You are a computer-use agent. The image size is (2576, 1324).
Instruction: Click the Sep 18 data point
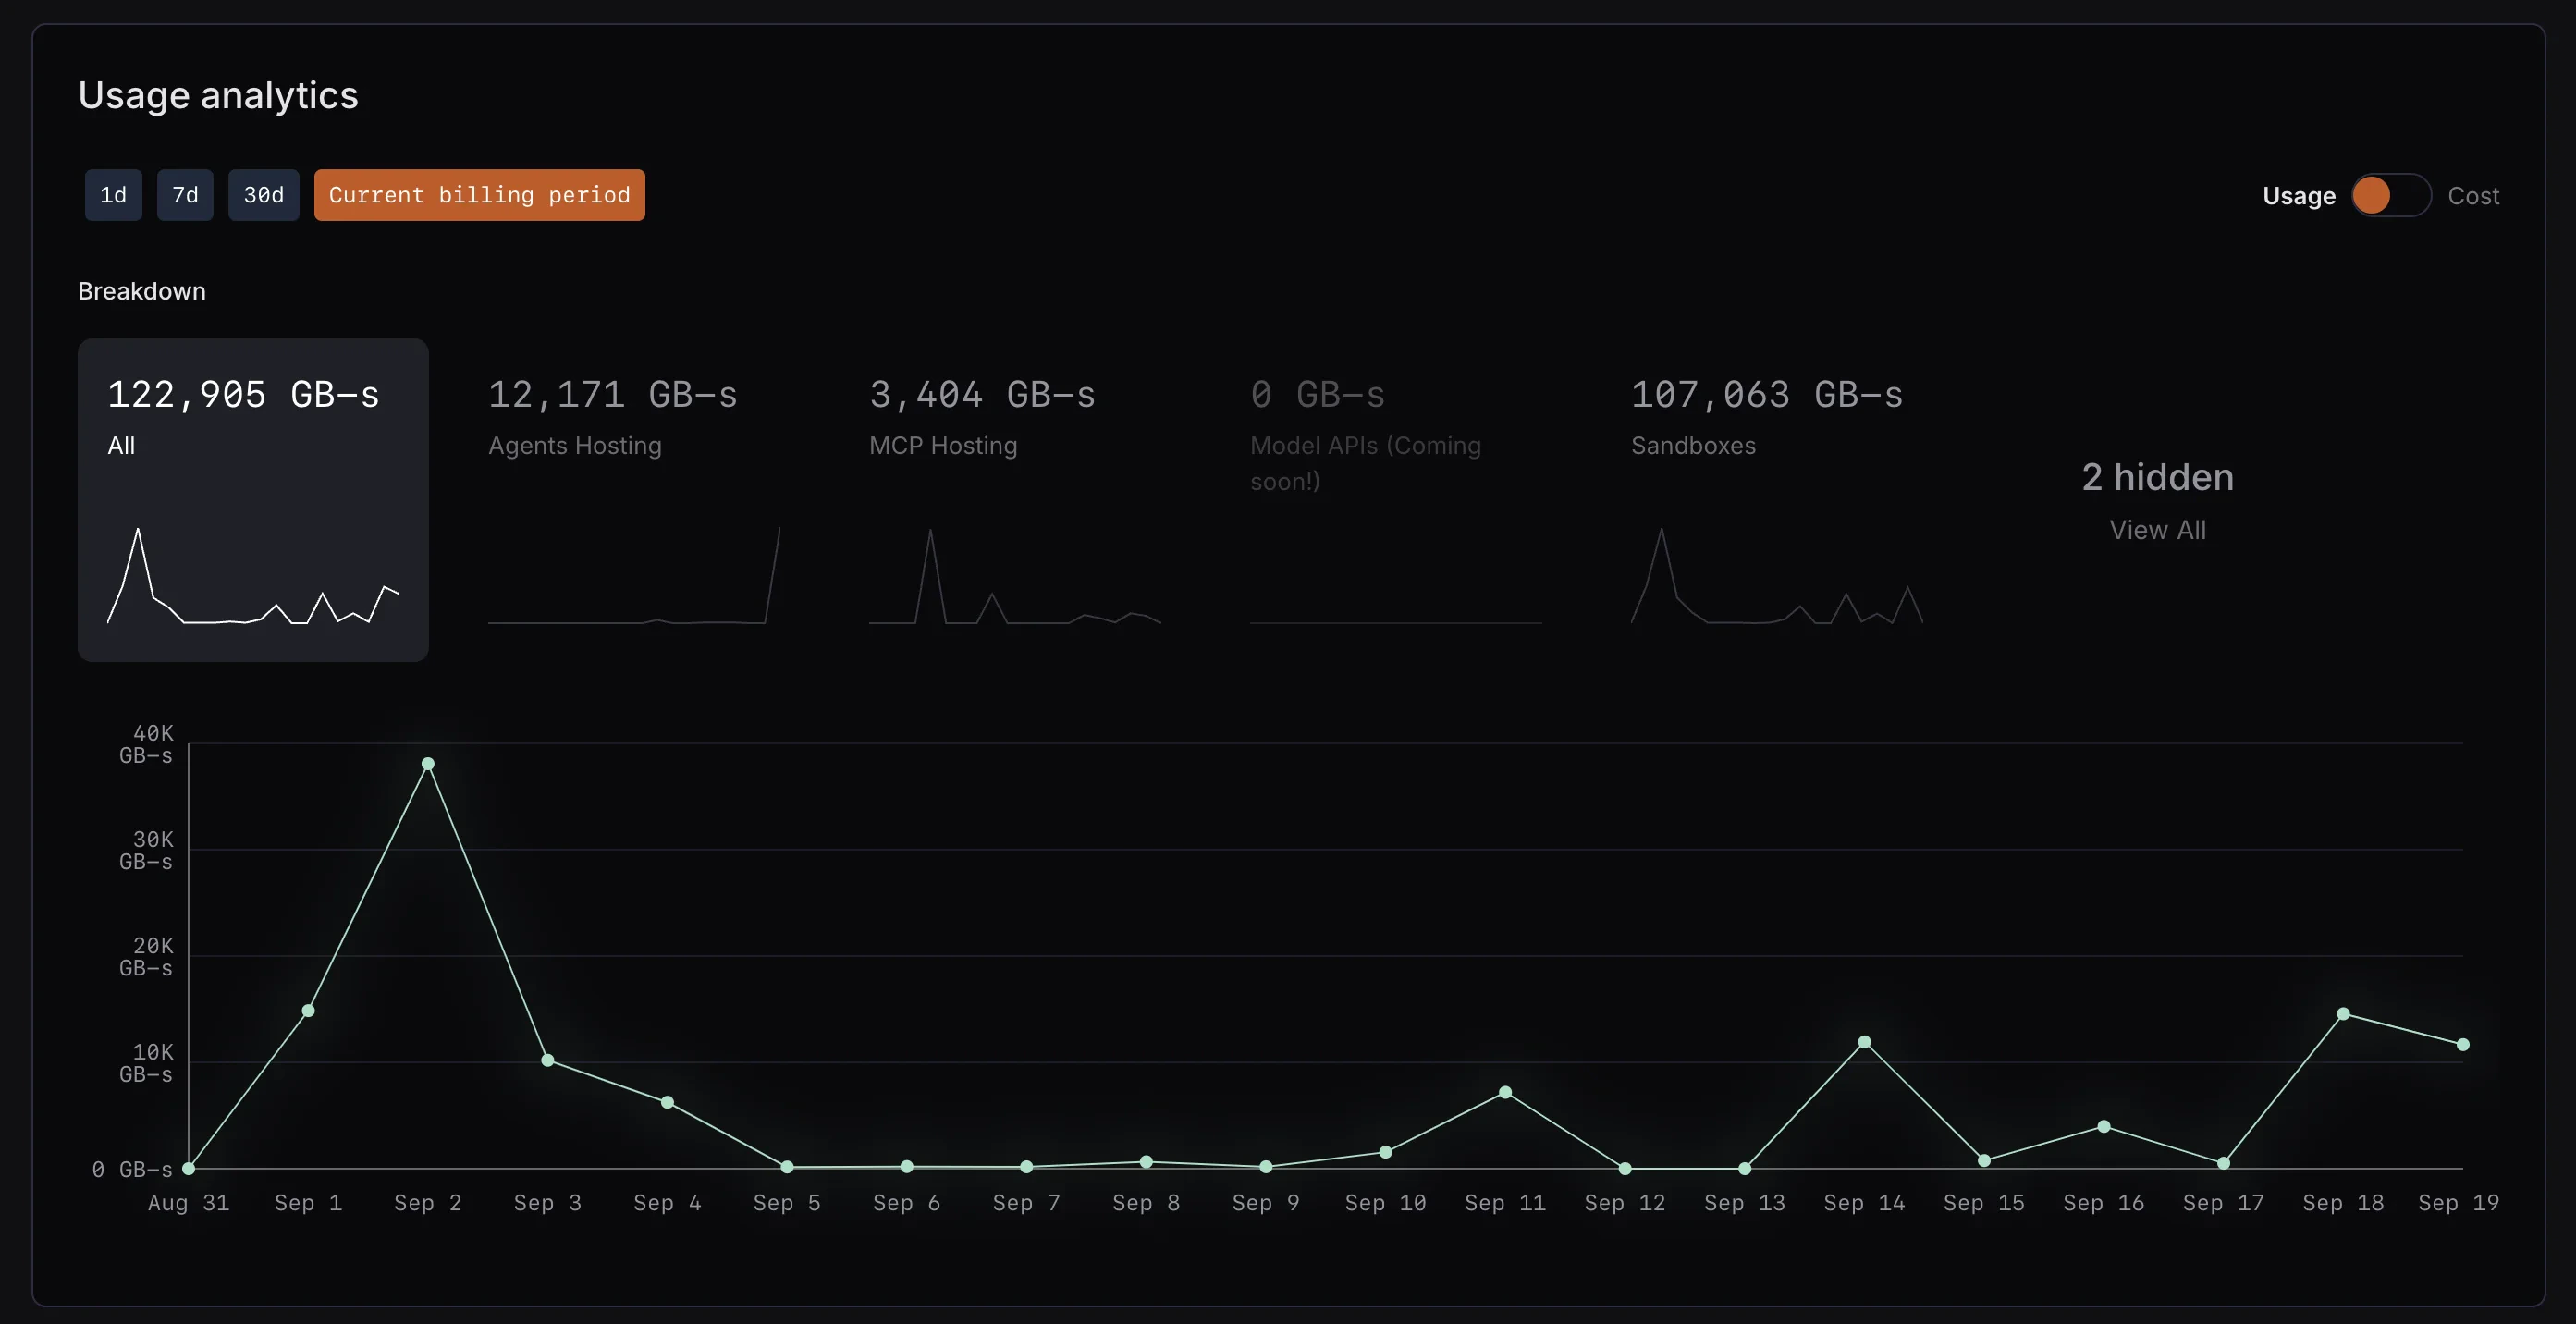tap(2344, 1013)
